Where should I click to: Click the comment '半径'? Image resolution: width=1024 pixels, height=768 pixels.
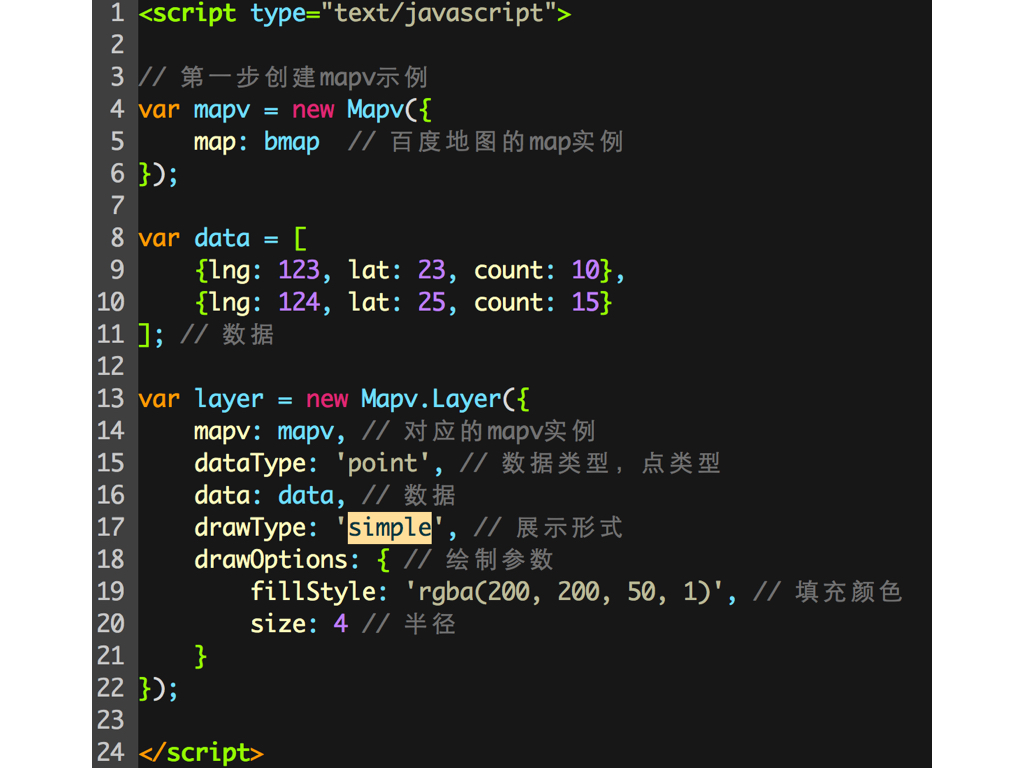tap(430, 624)
